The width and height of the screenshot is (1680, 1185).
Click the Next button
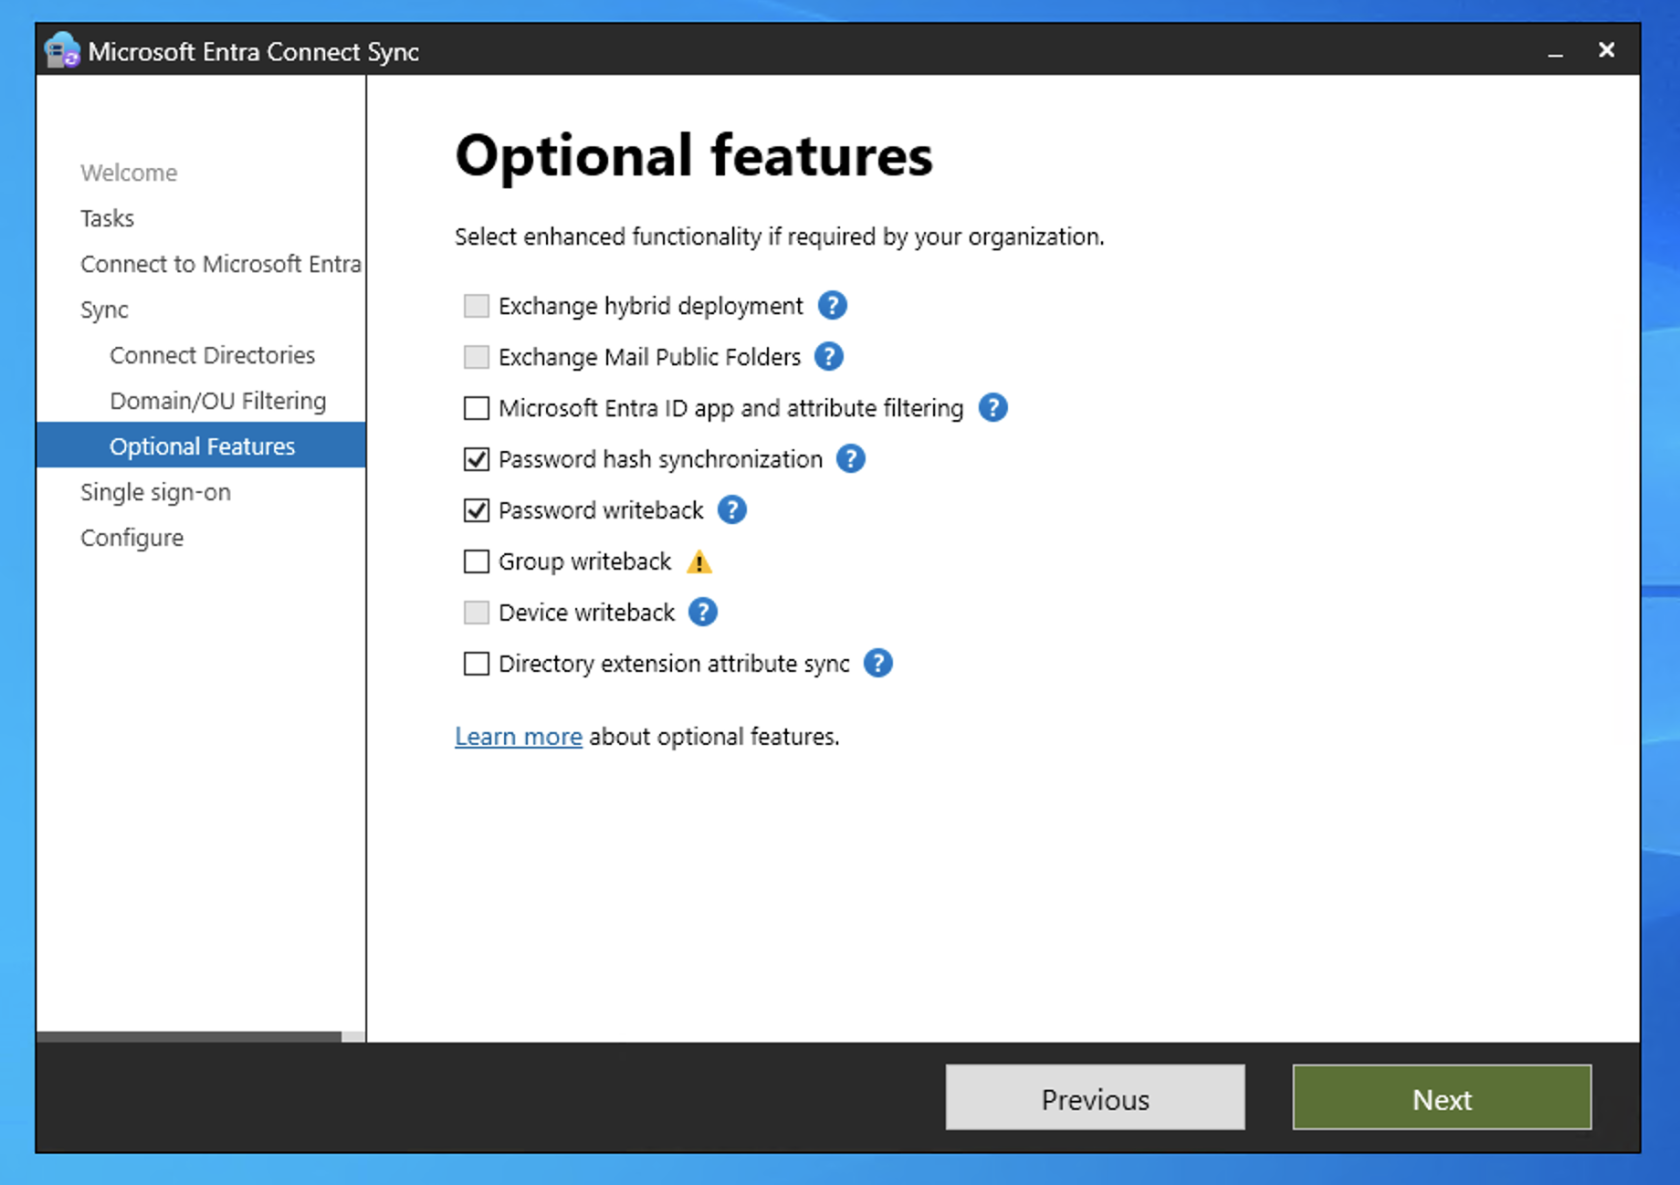coord(1441,1098)
